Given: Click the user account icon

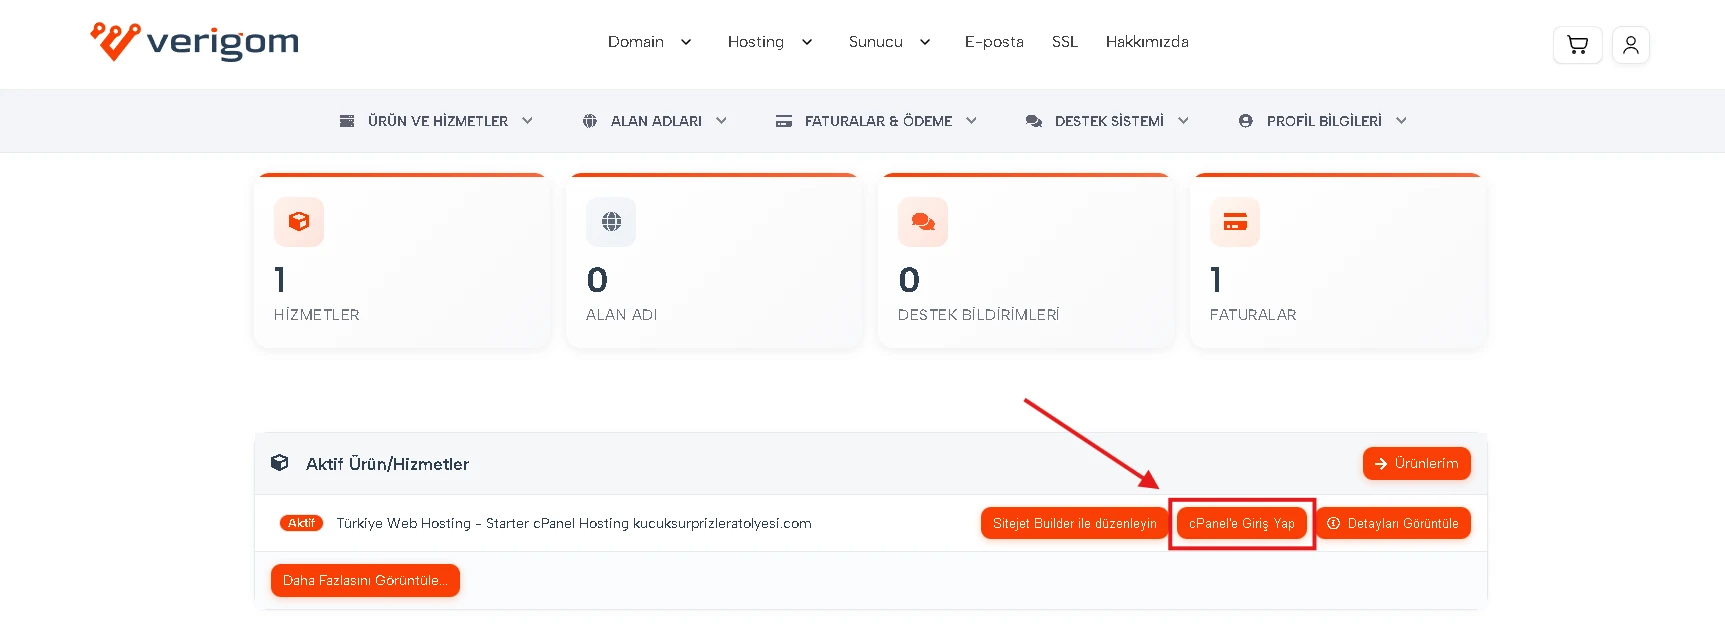Looking at the screenshot, I should (x=1630, y=45).
